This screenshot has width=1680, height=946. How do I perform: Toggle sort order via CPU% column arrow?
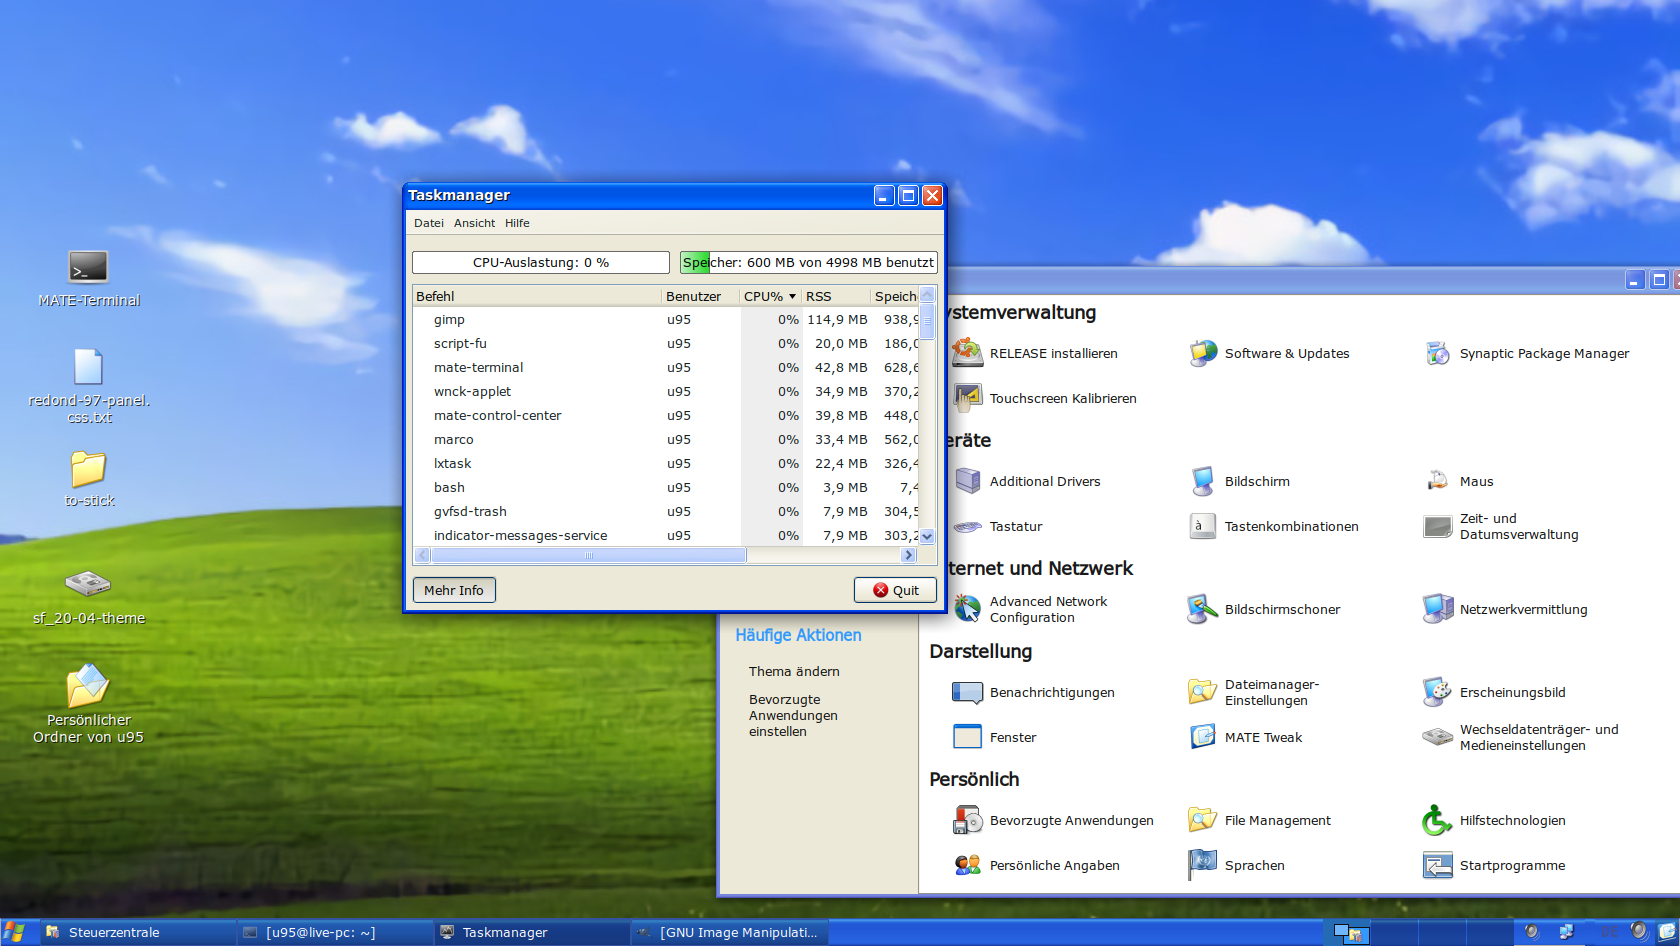click(792, 296)
